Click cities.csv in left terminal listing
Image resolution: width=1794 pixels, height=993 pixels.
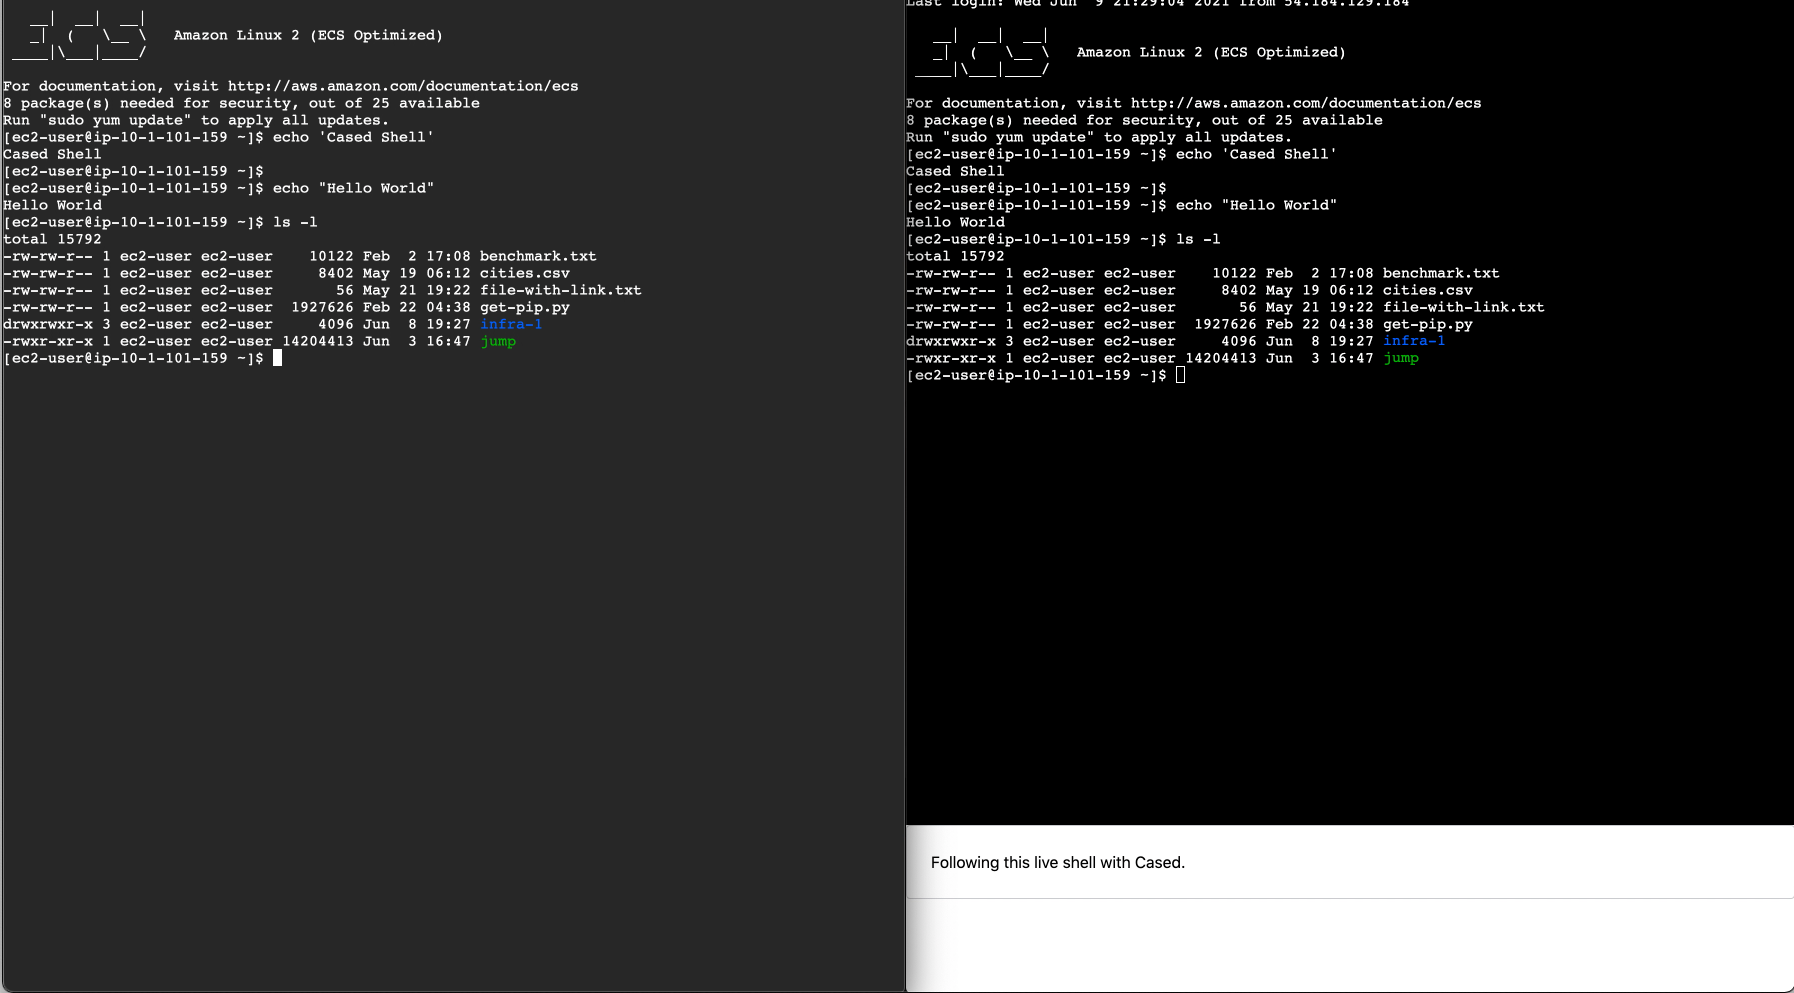click(x=525, y=273)
